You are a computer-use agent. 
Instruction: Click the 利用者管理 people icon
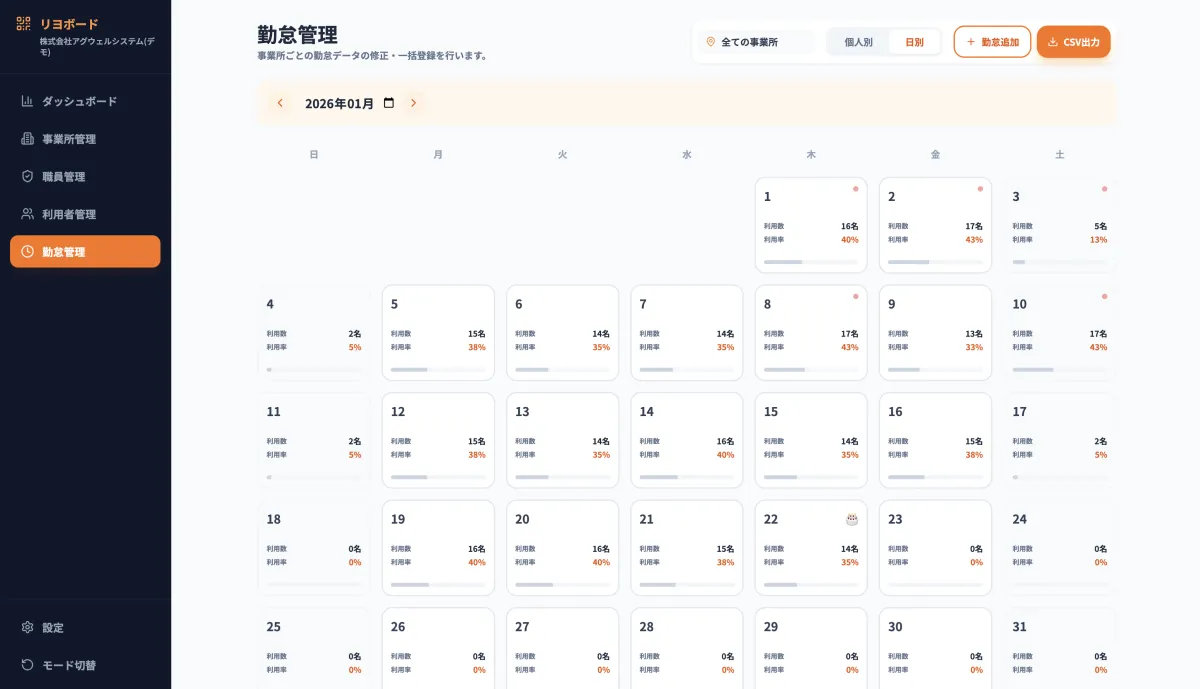coord(28,214)
